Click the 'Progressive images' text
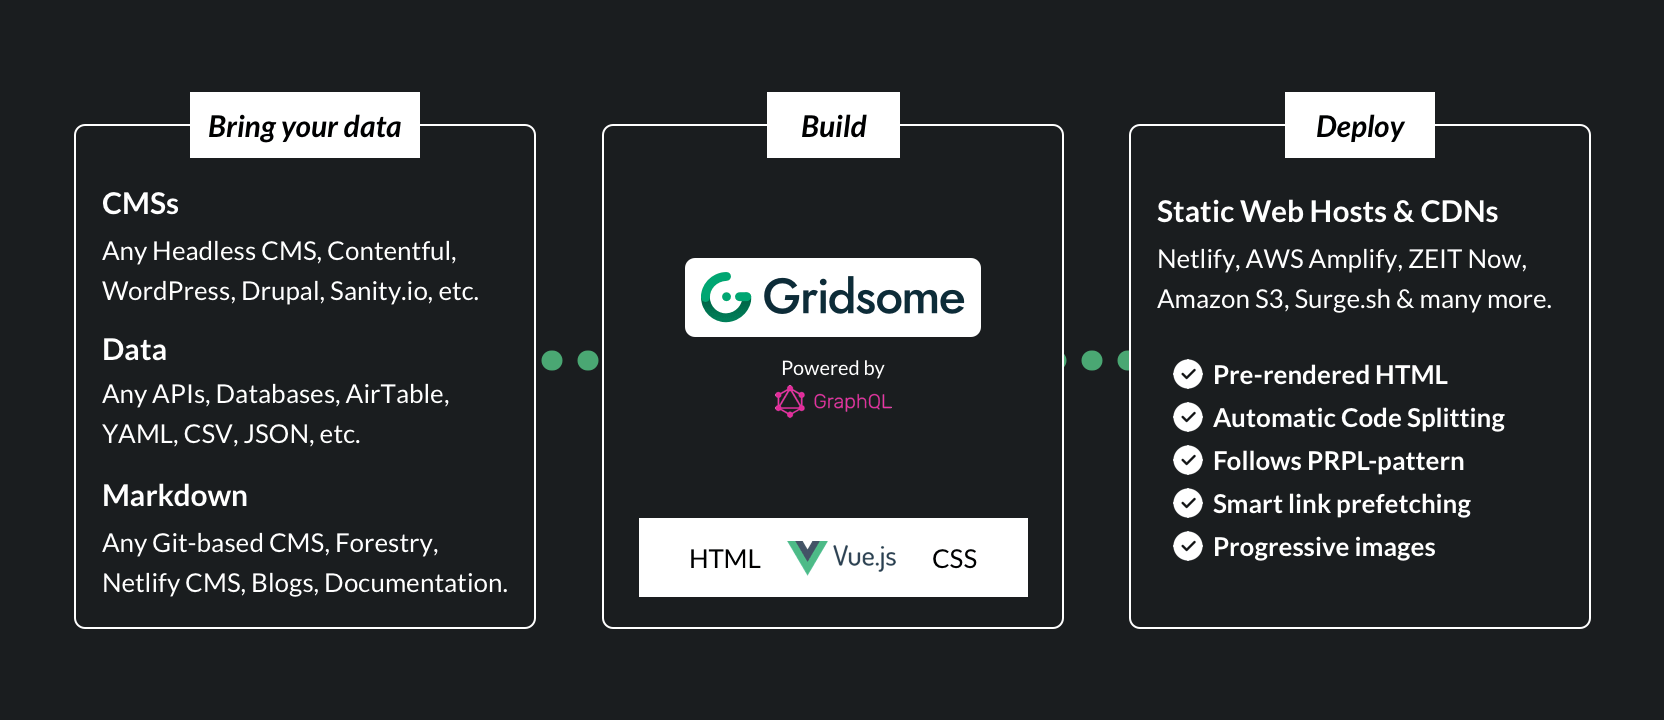This screenshot has height=720, width=1664. (x=1324, y=547)
